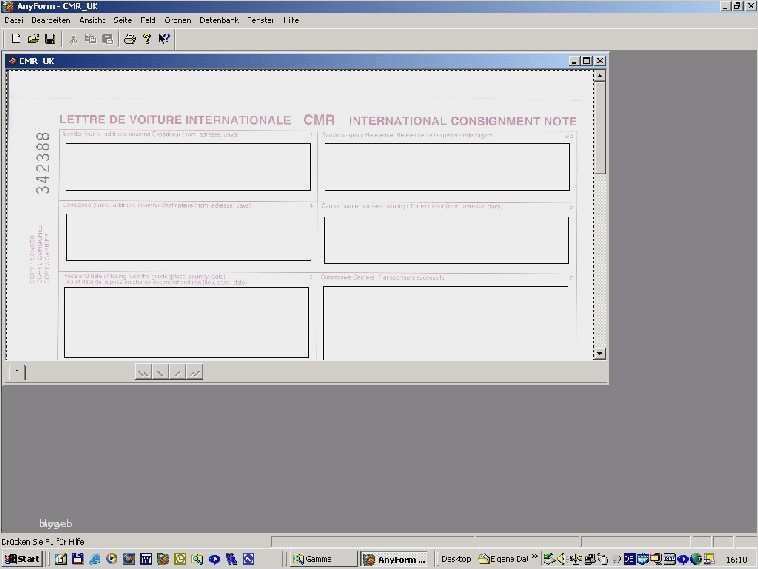Open the Fenster menu

[261, 20]
